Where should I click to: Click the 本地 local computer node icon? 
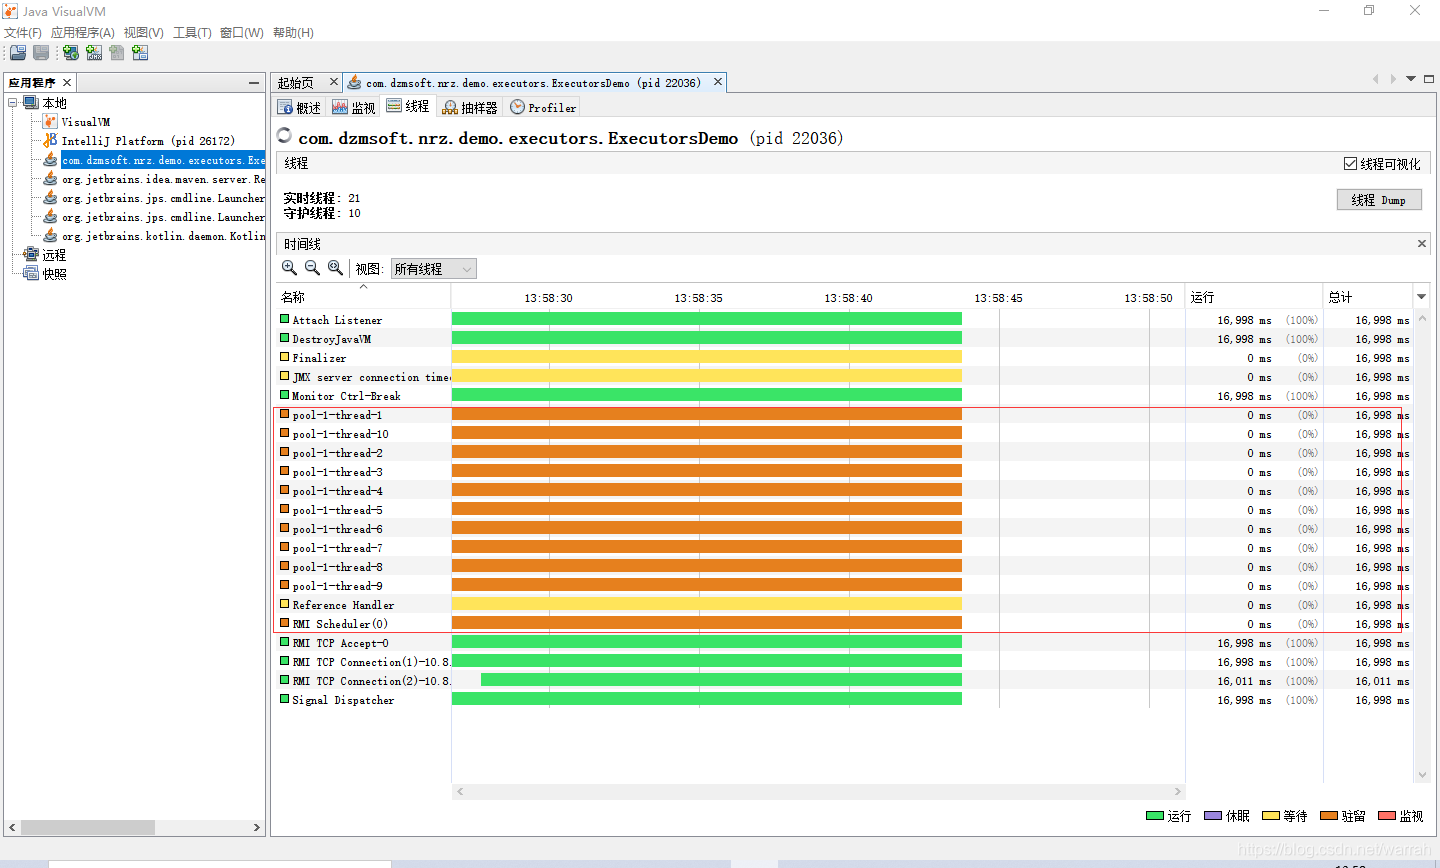point(31,102)
